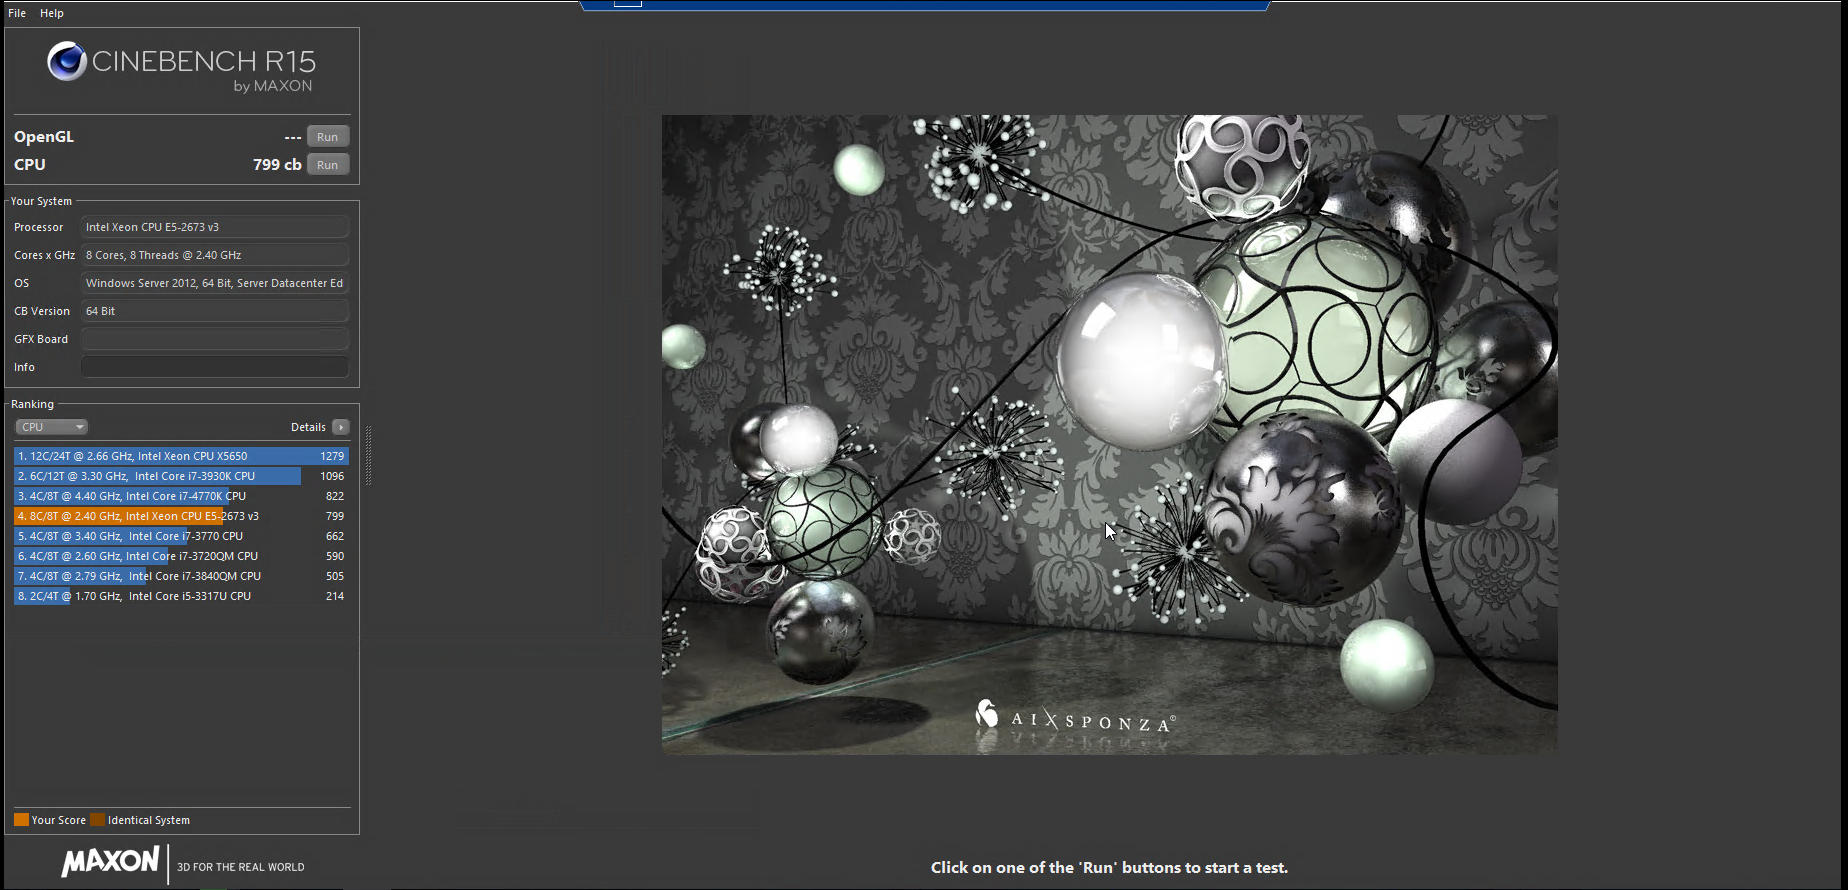1848x890 pixels.
Task: Click the MAXON logo at bottom
Action: pos(110,862)
